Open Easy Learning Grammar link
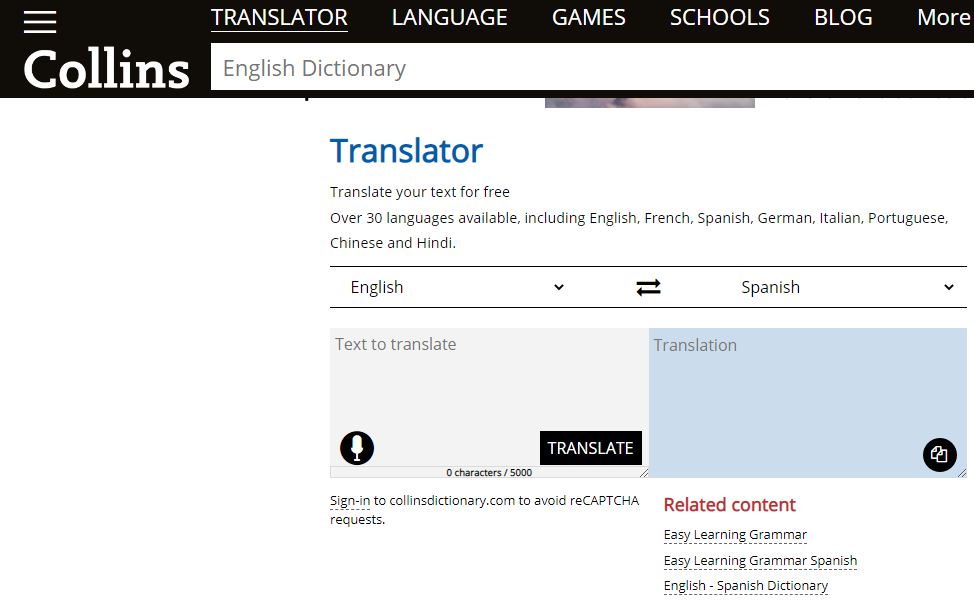Viewport: 974px width, 605px height. pos(735,535)
